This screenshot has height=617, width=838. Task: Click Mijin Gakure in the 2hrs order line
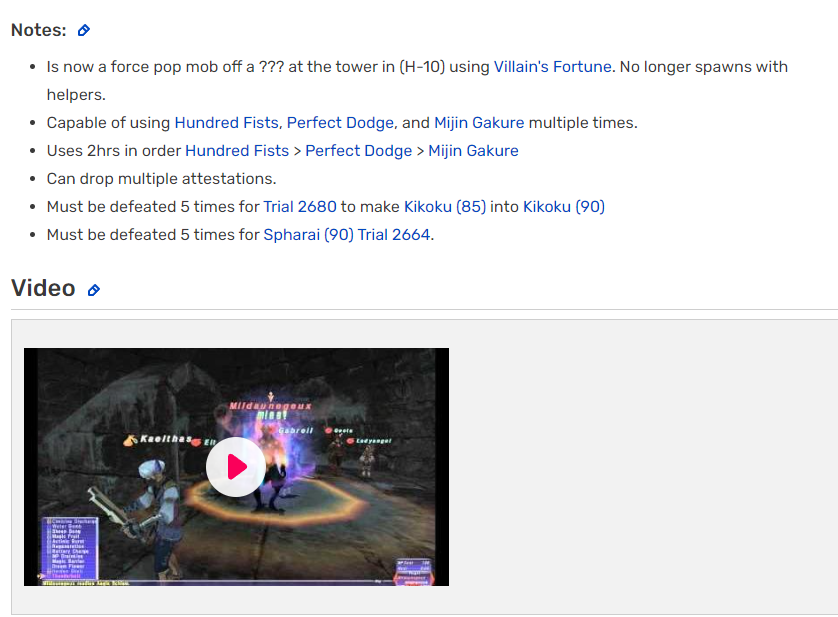coord(473,151)
